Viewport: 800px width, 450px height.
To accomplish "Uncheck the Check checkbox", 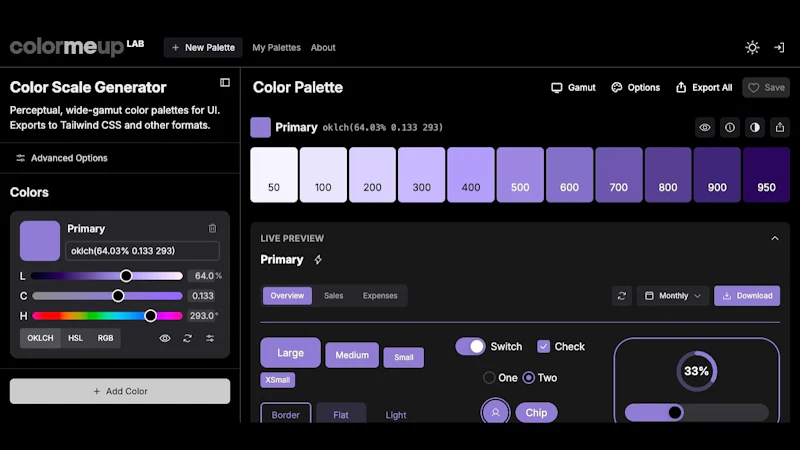I will click(x=543, y=346).
